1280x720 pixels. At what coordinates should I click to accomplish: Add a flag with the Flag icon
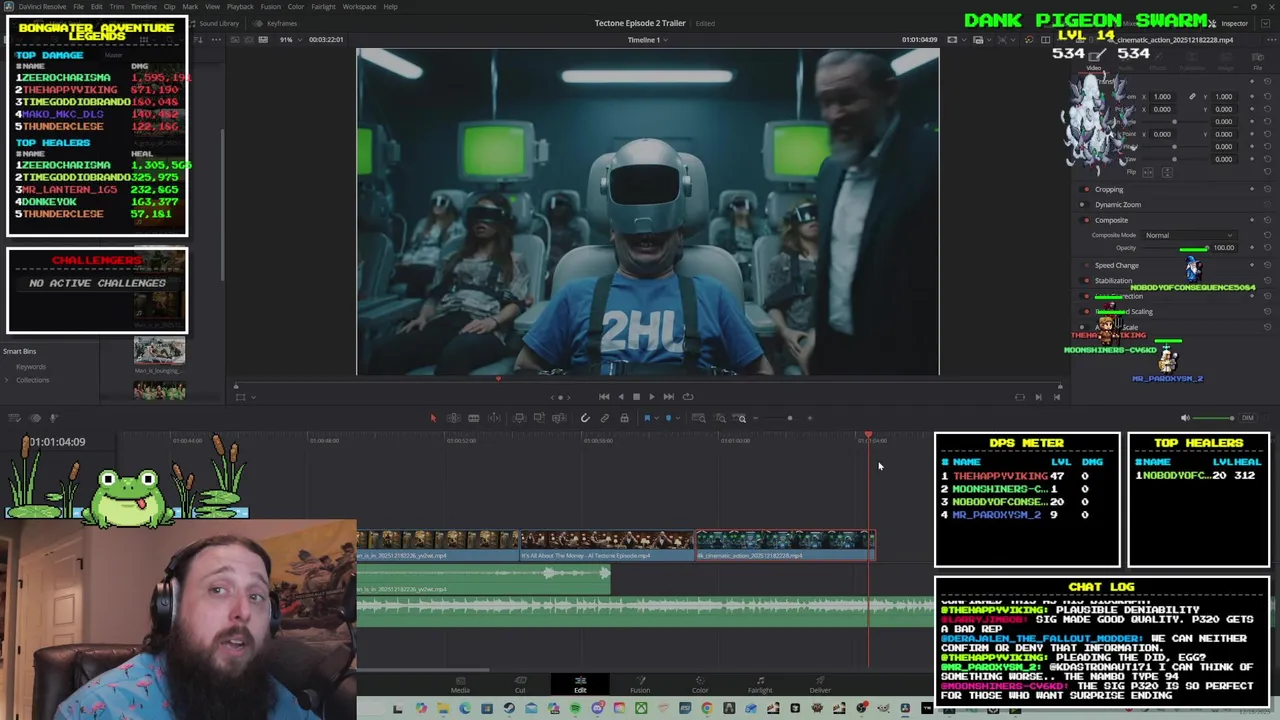pyautogui.click(x=647, y=418)
